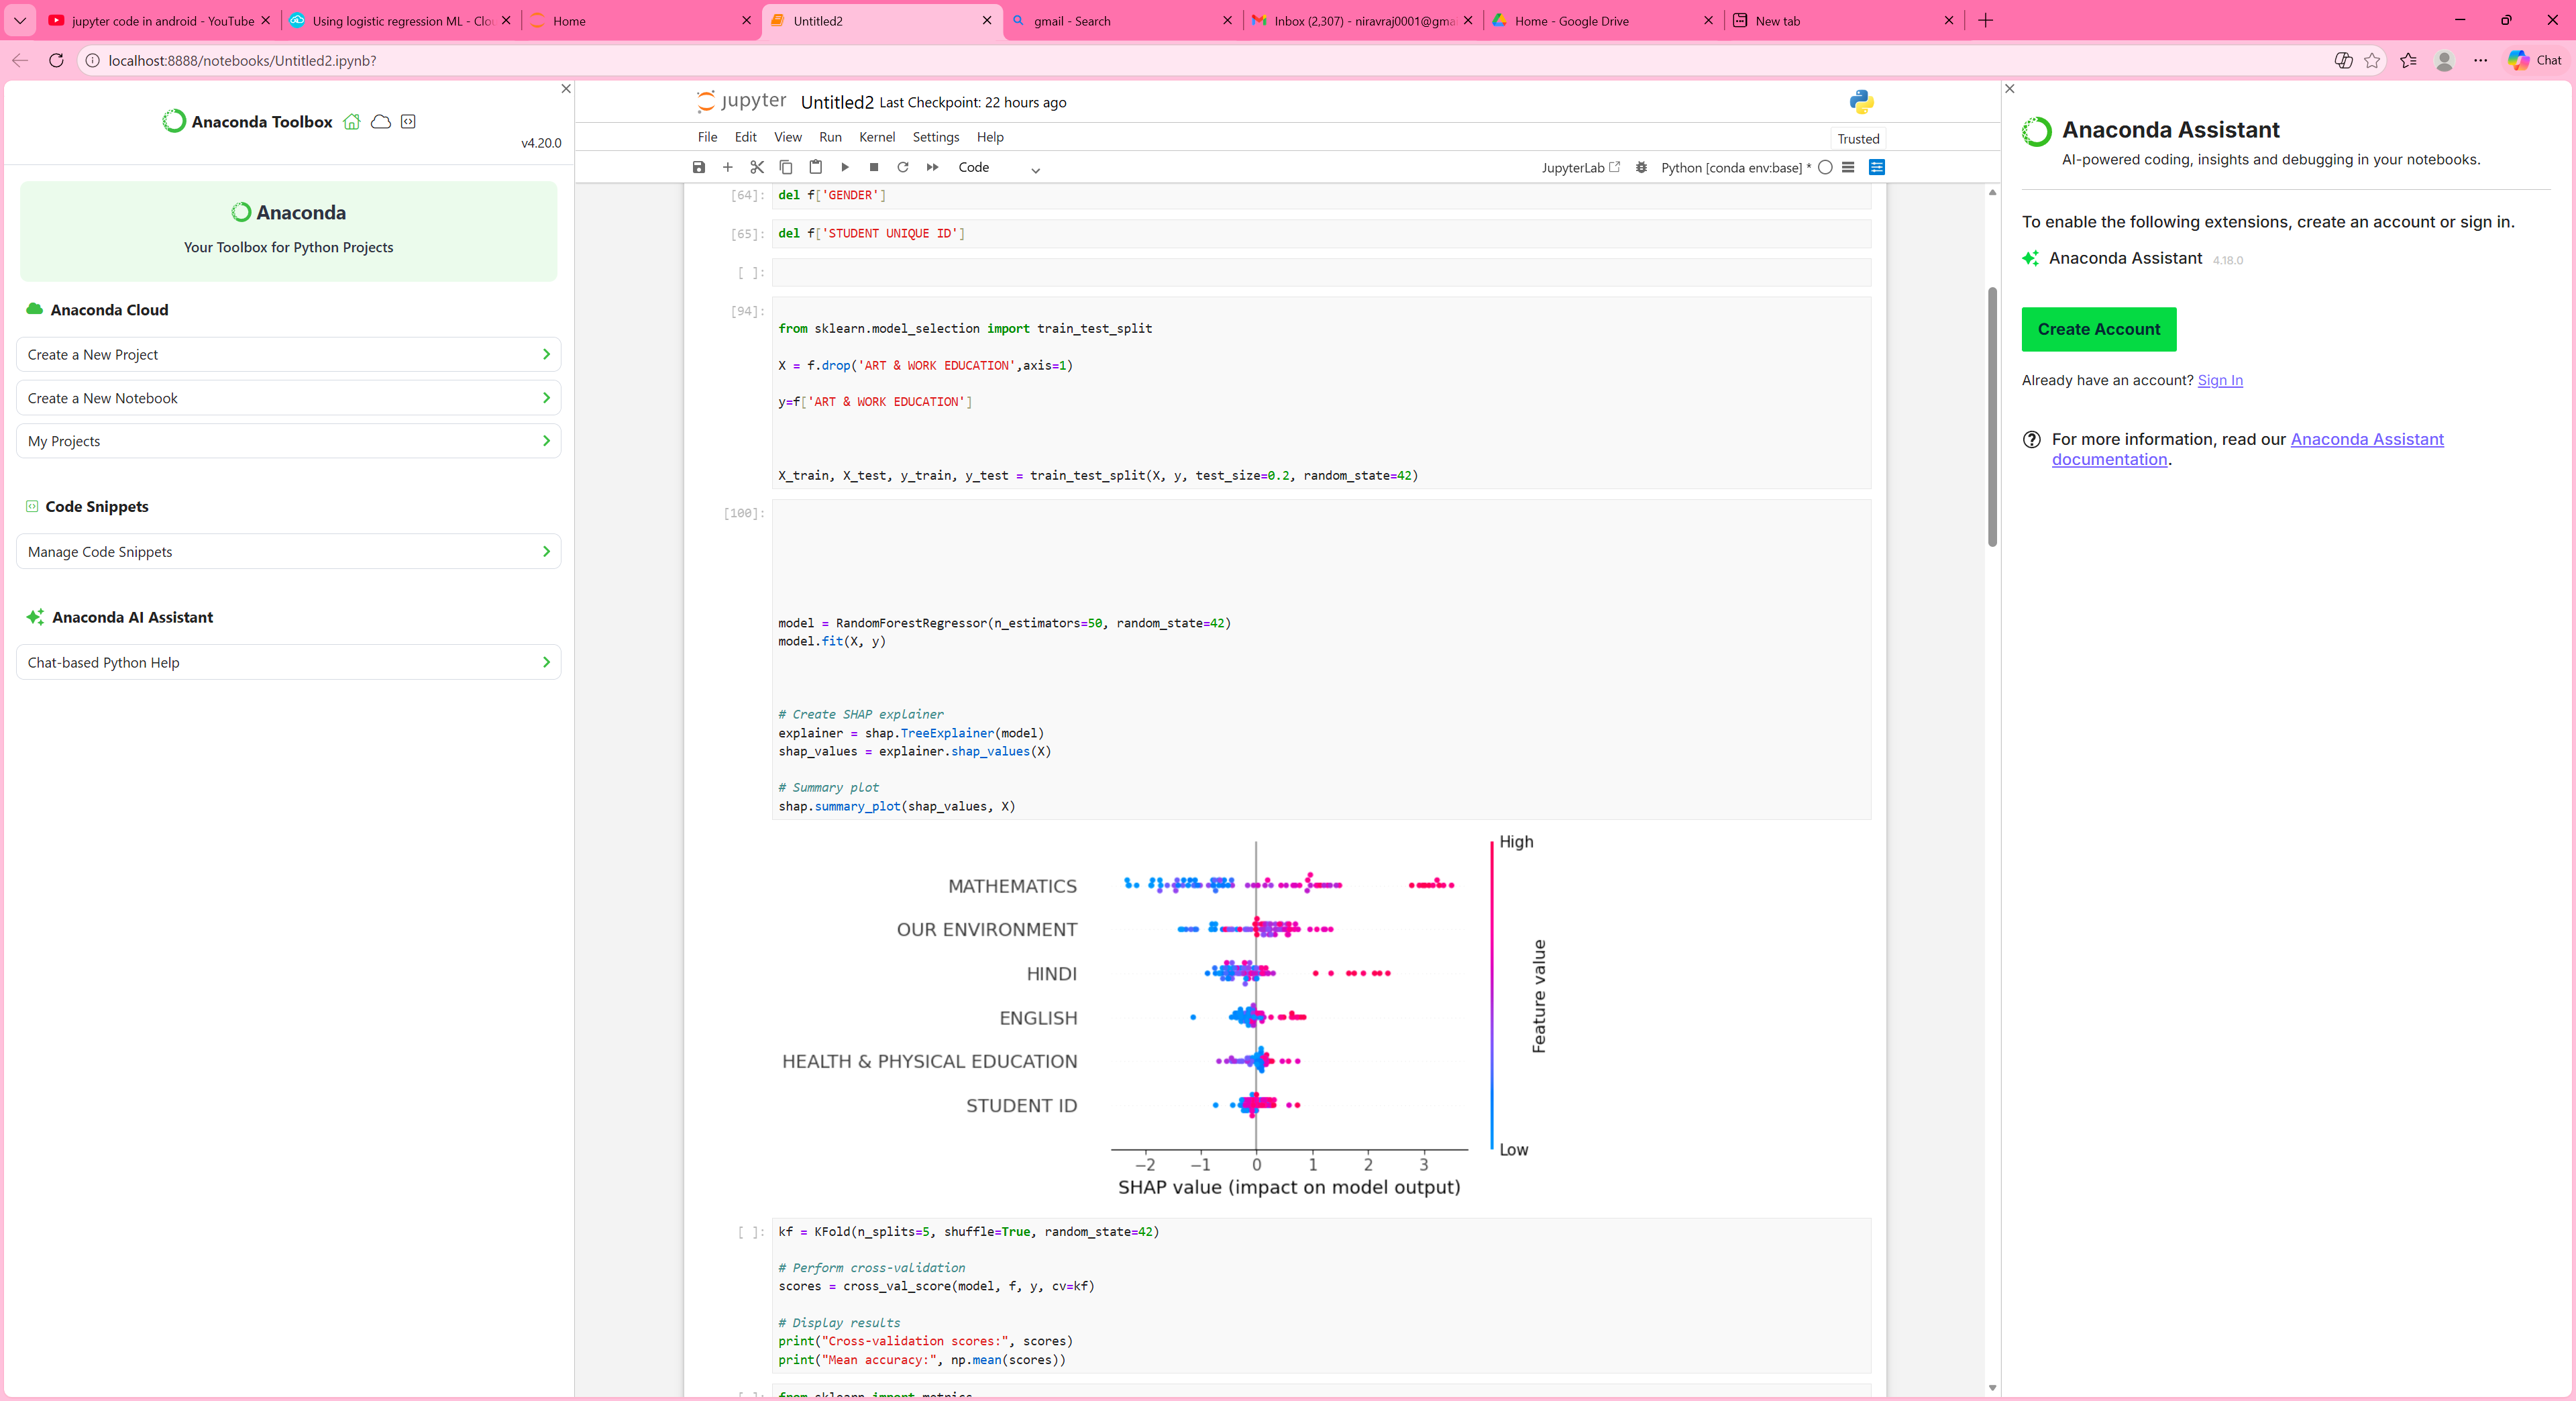Insert a cell below with plus icon
The width and height of the screenshot is (2576, 1401).
pos(727,167)
